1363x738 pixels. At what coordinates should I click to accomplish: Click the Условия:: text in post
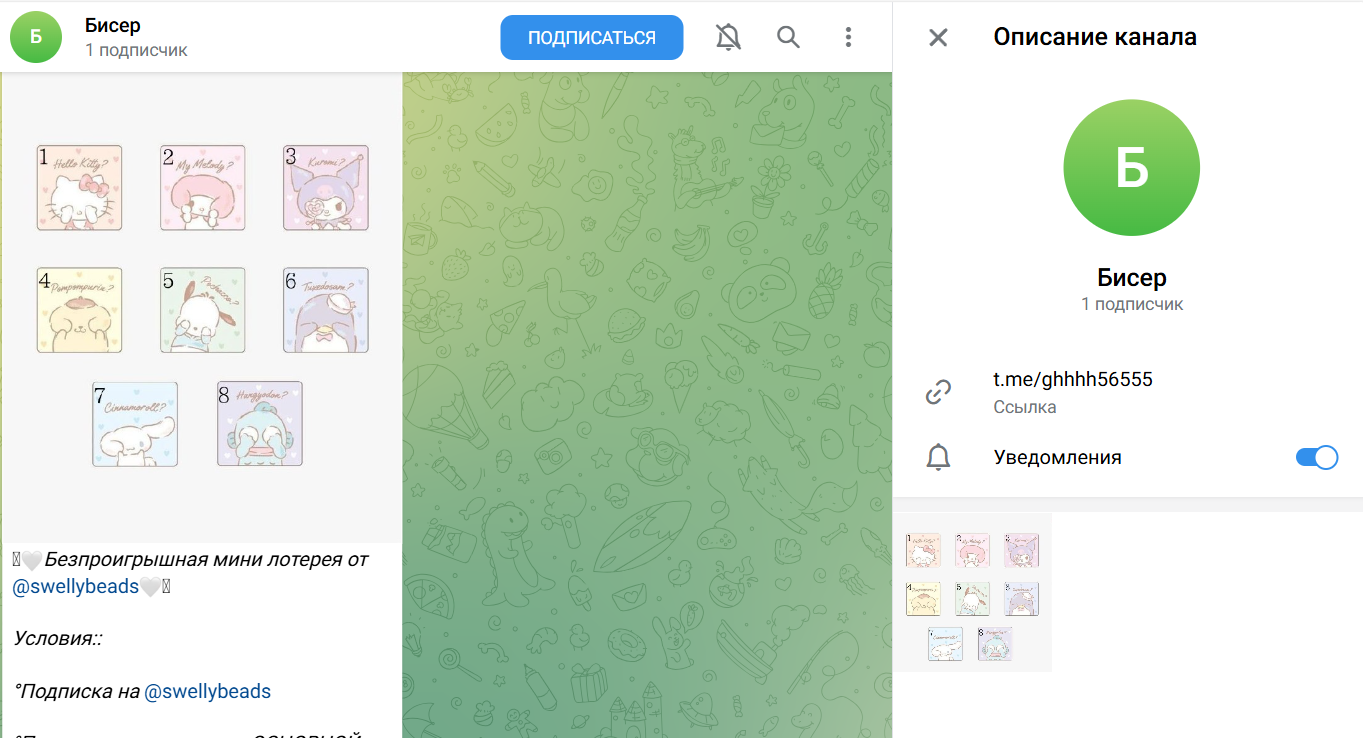pos(59,638)
